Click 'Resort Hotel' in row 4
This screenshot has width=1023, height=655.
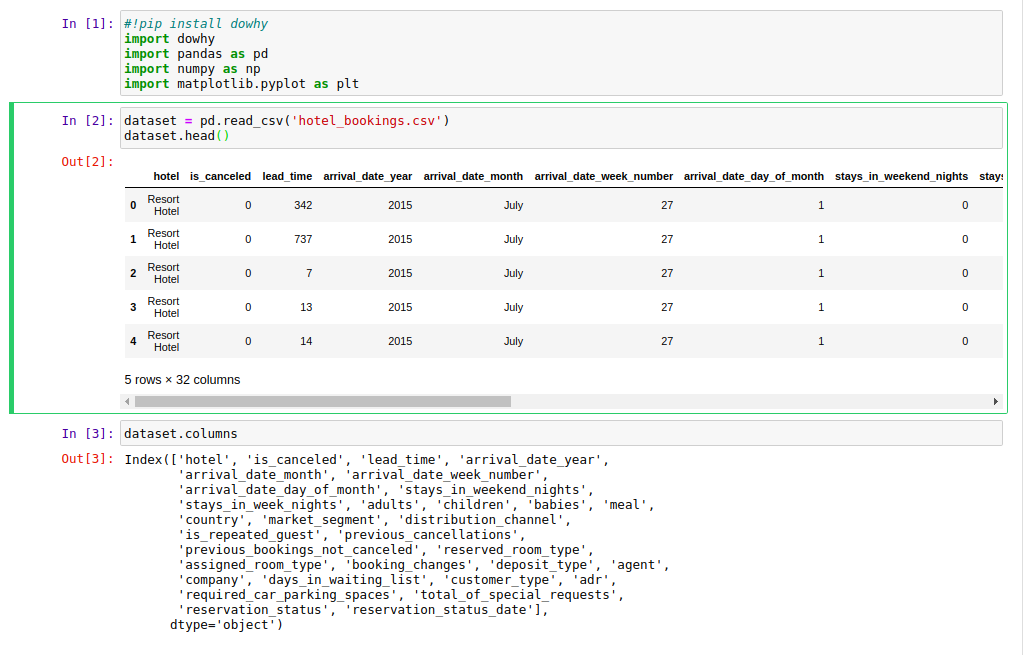(x=163, y=341)
